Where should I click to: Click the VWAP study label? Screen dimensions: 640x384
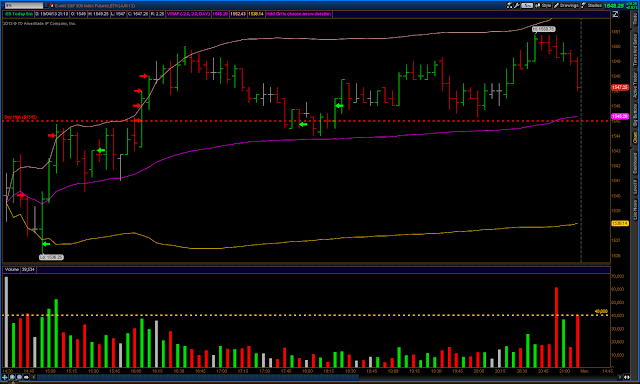[189, 14]
